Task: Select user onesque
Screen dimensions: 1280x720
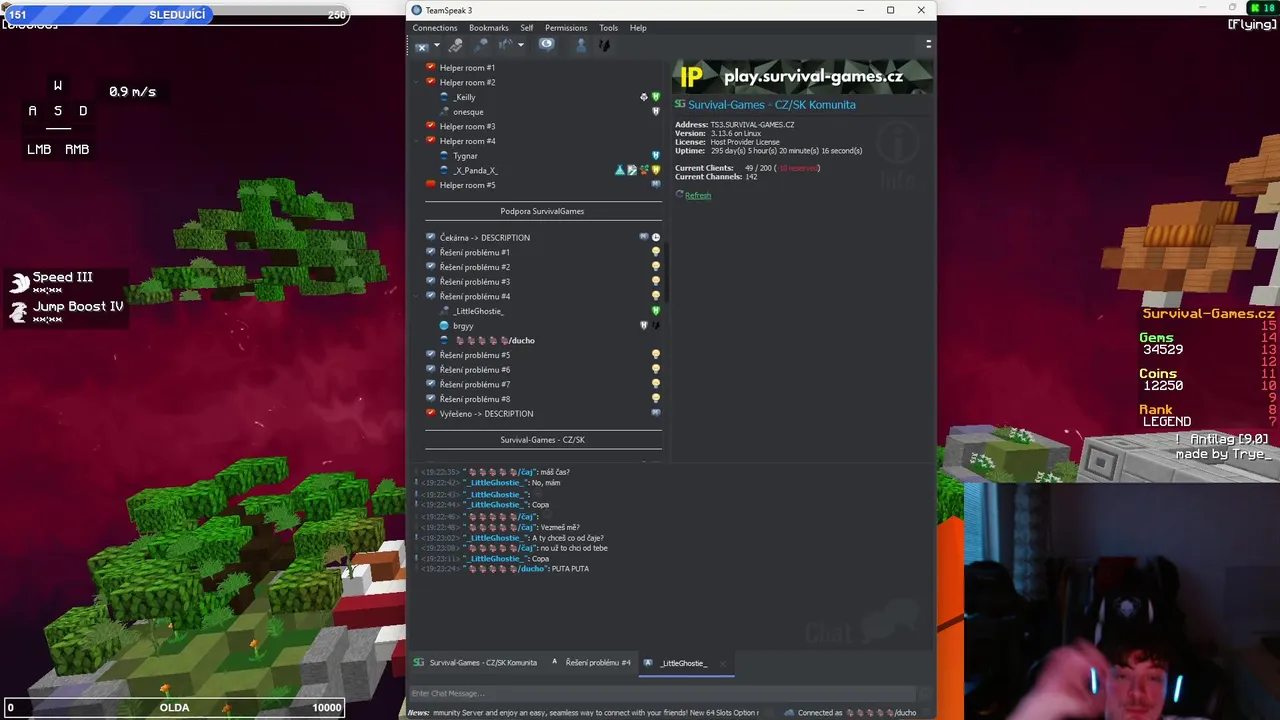Action: point(468,112)
